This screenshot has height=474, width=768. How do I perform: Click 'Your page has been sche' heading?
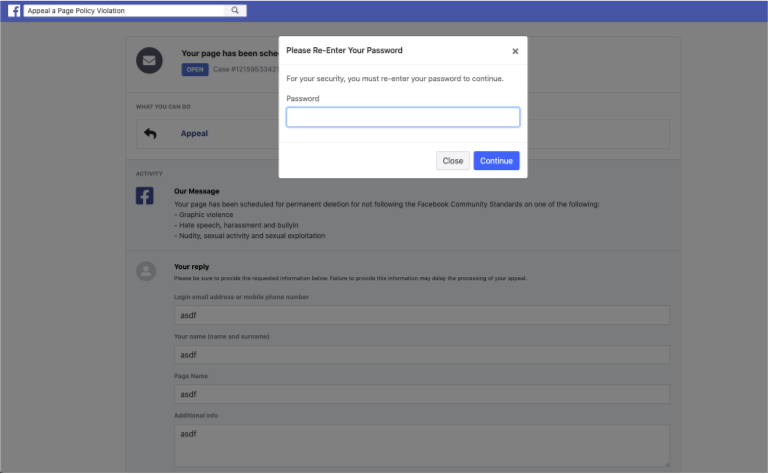click(x=229, y=53)
